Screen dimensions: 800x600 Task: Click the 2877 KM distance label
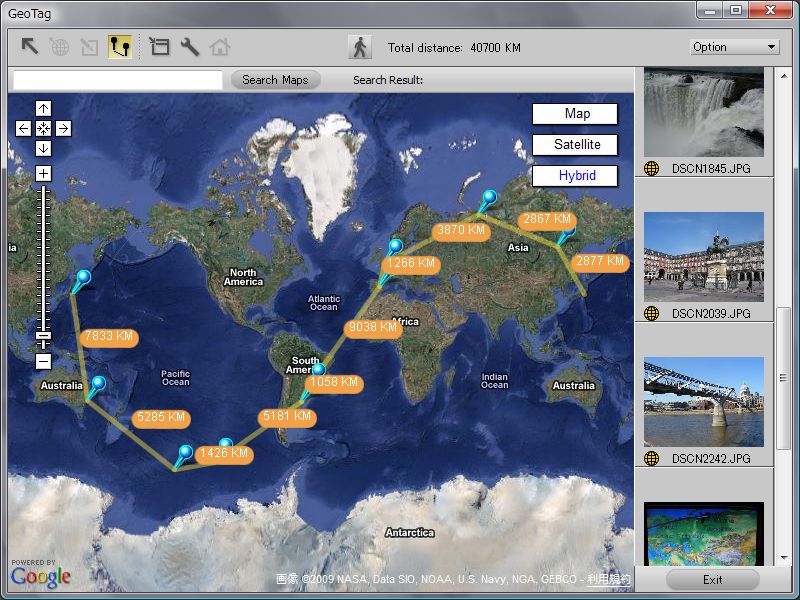coord(600,262)
